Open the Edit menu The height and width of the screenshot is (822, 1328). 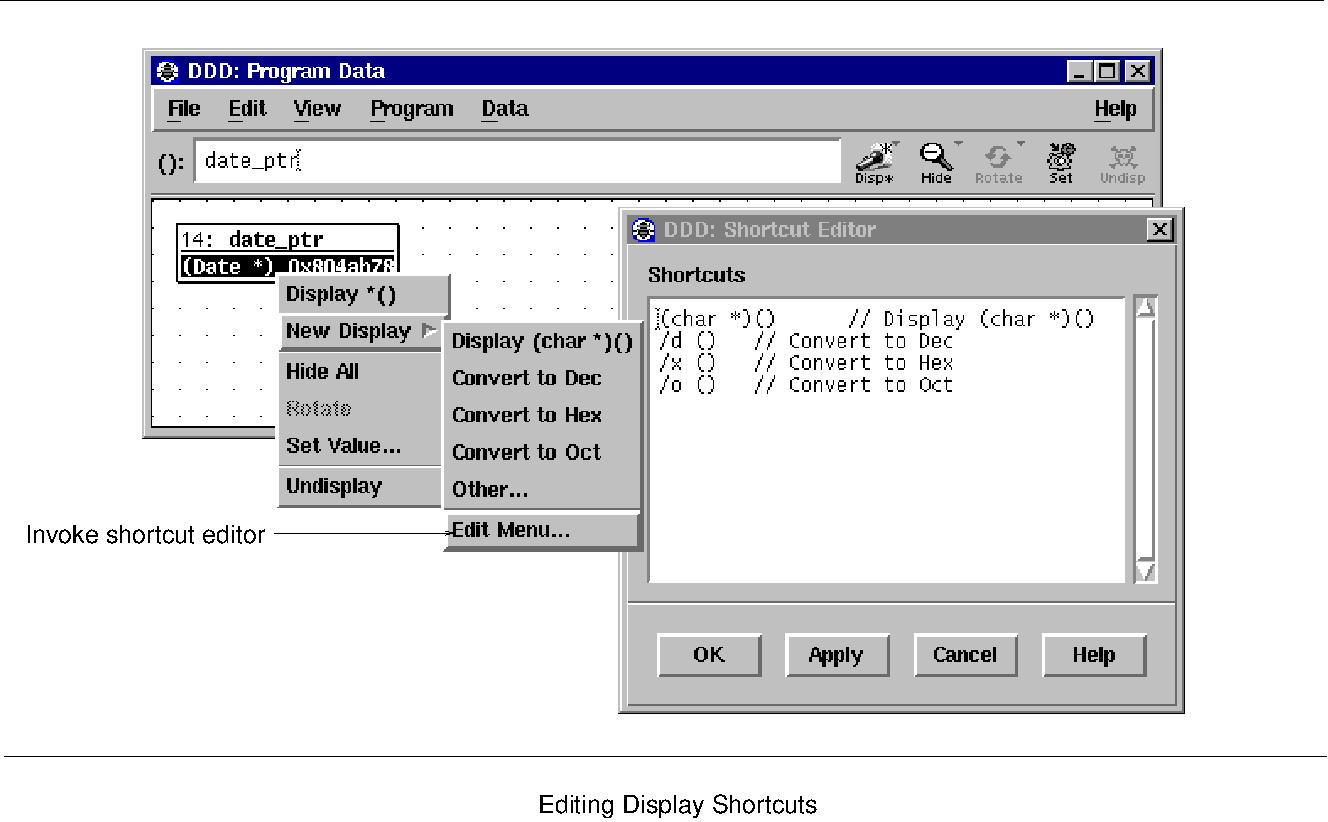pyautogui.click(x=247, y=108)
